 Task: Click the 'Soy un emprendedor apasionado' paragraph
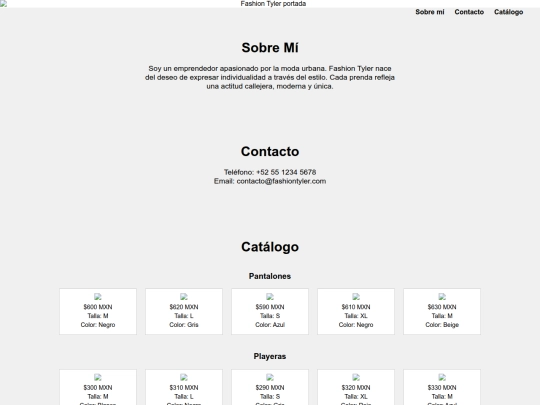click(270, 77)
